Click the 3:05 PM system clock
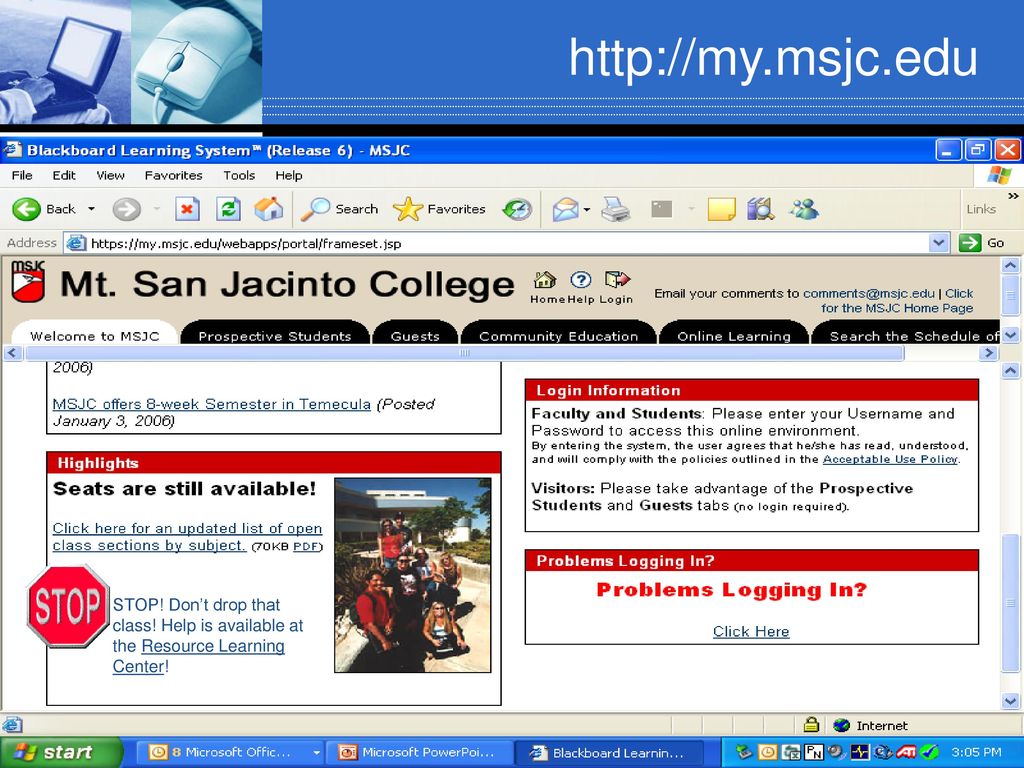This screenshot has height=768, width=1024. point(976,752)
